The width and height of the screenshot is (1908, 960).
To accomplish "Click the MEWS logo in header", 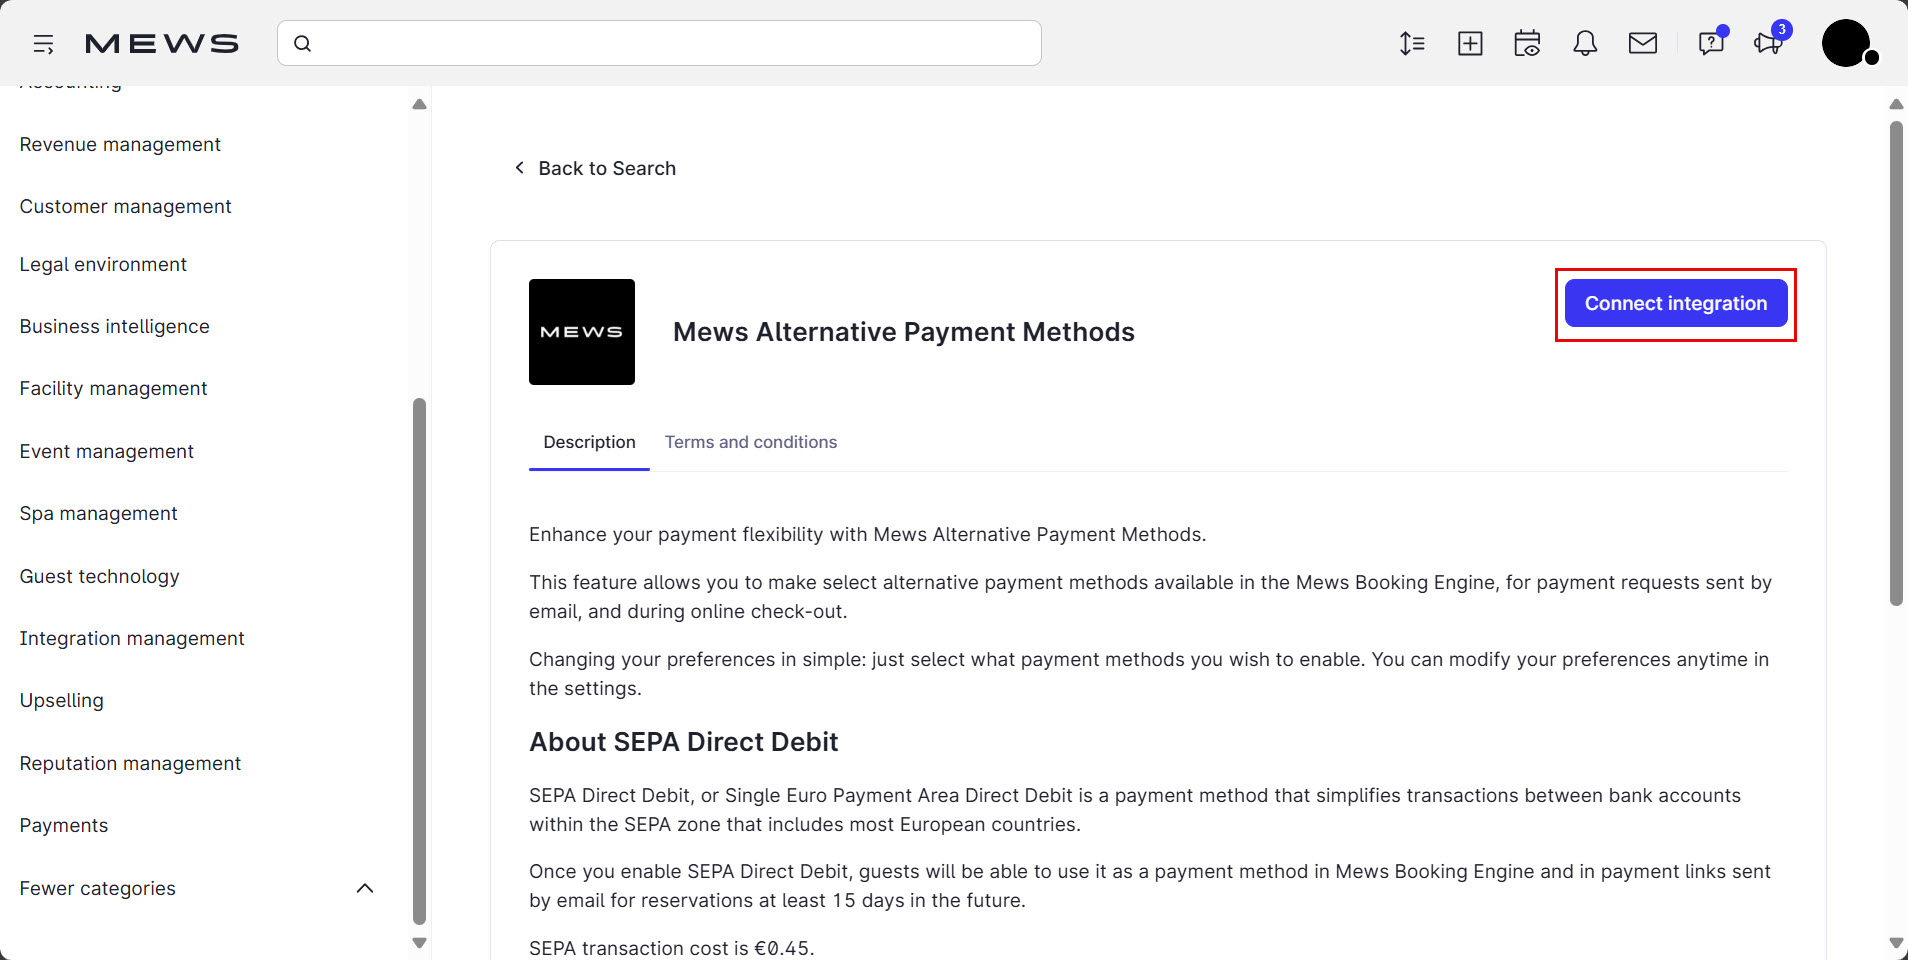I will pos(162,44).
